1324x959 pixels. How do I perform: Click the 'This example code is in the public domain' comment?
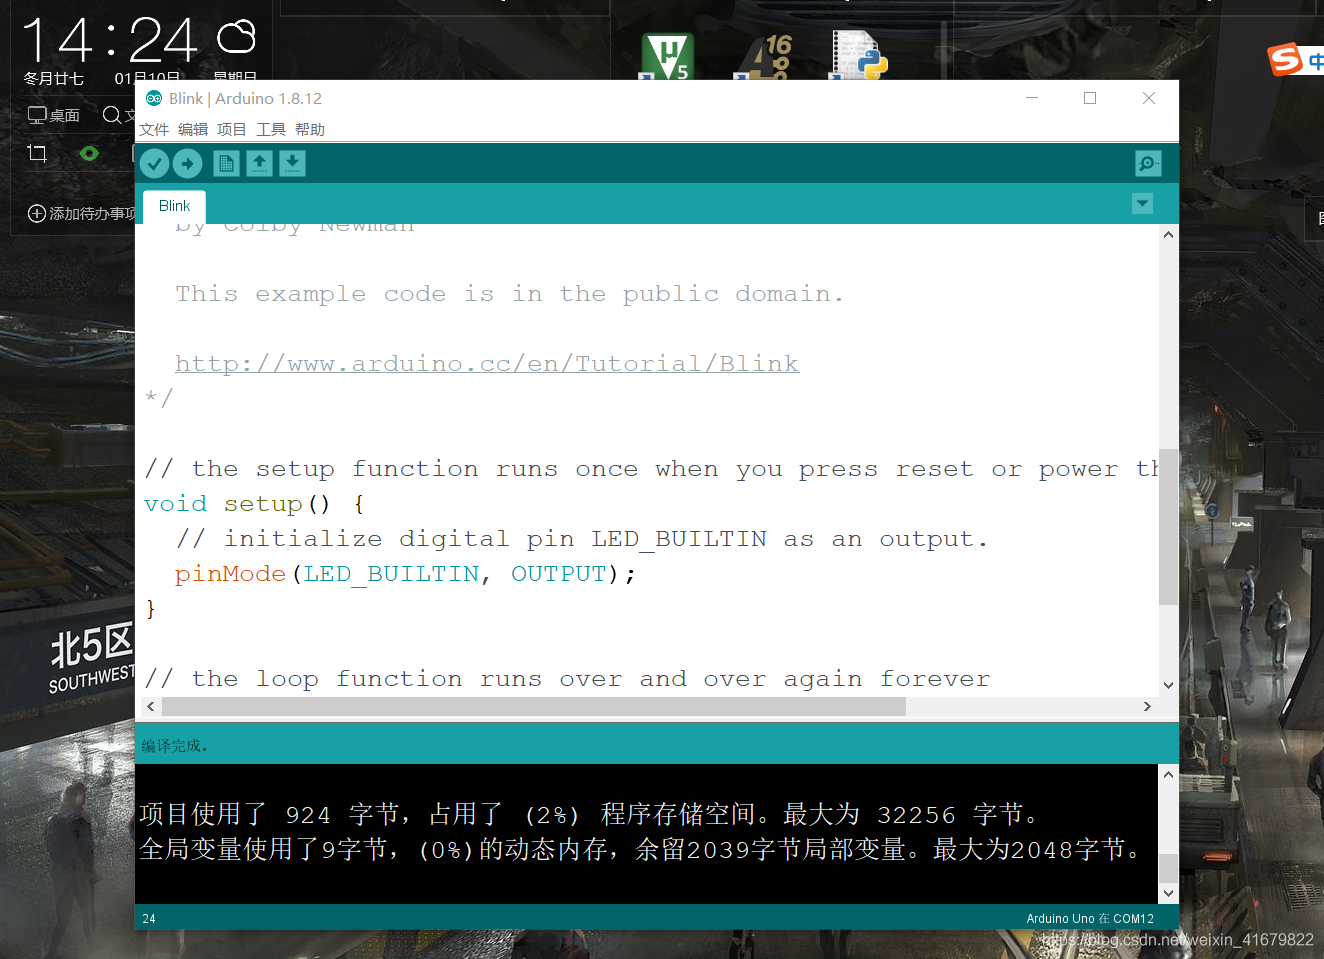(510, 294)
